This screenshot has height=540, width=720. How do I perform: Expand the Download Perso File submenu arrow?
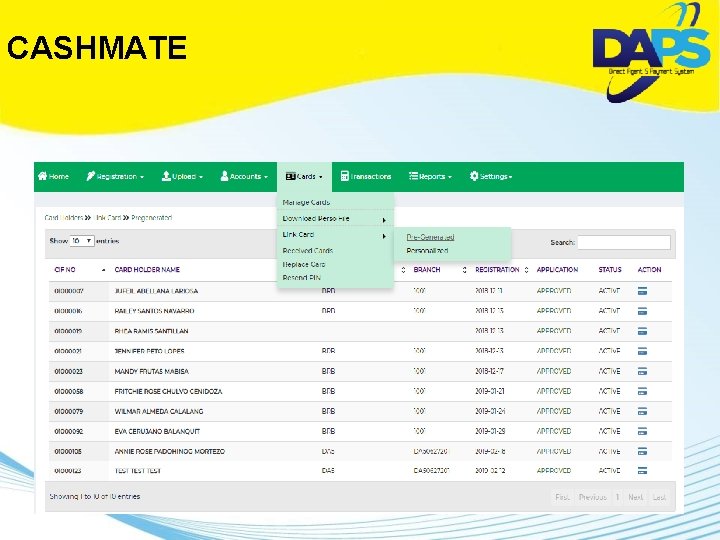[384, 220]
